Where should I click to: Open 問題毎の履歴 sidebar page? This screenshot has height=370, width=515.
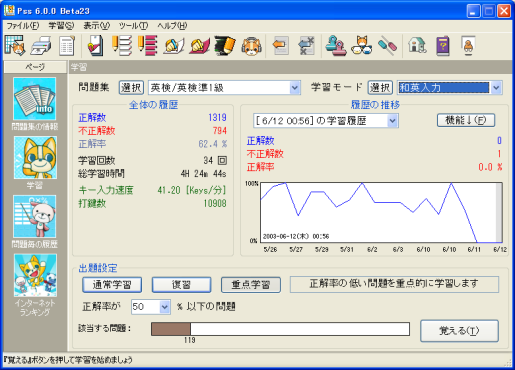(x=35, y=222)
